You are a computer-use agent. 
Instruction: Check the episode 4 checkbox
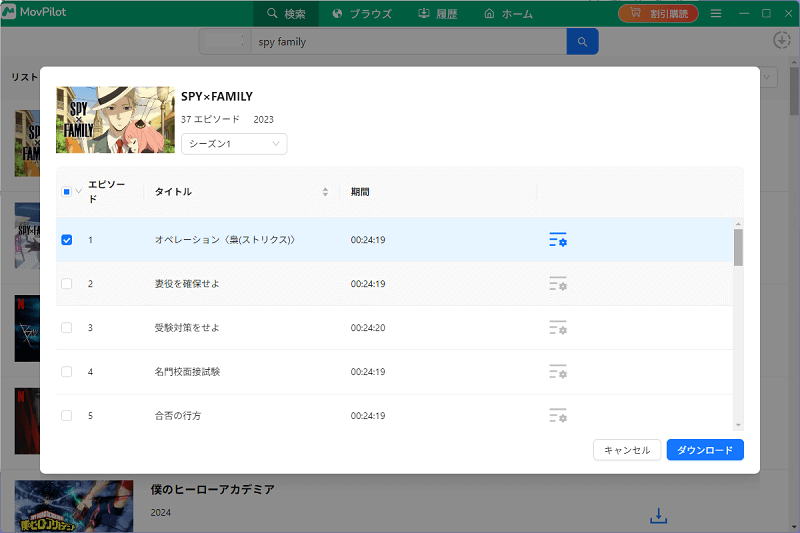point(66,371)
